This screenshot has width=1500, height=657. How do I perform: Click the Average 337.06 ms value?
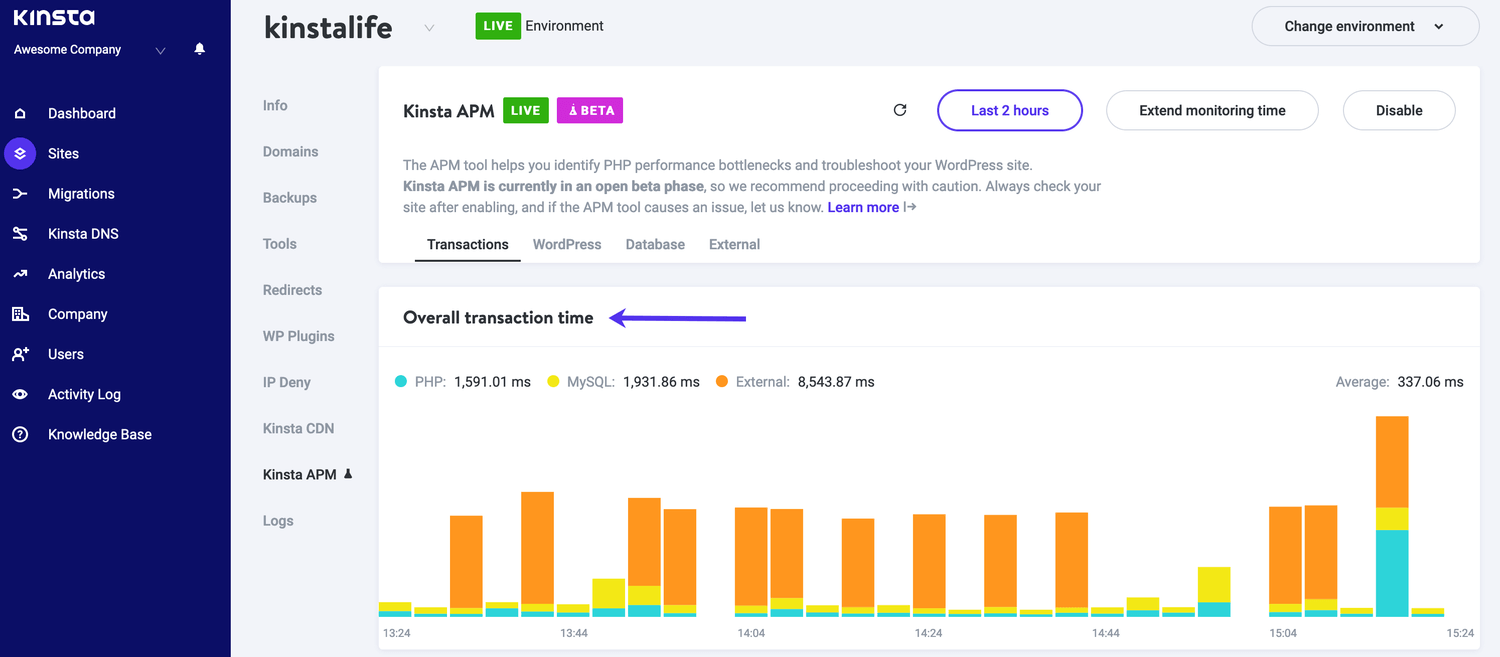pos(1430,382)
